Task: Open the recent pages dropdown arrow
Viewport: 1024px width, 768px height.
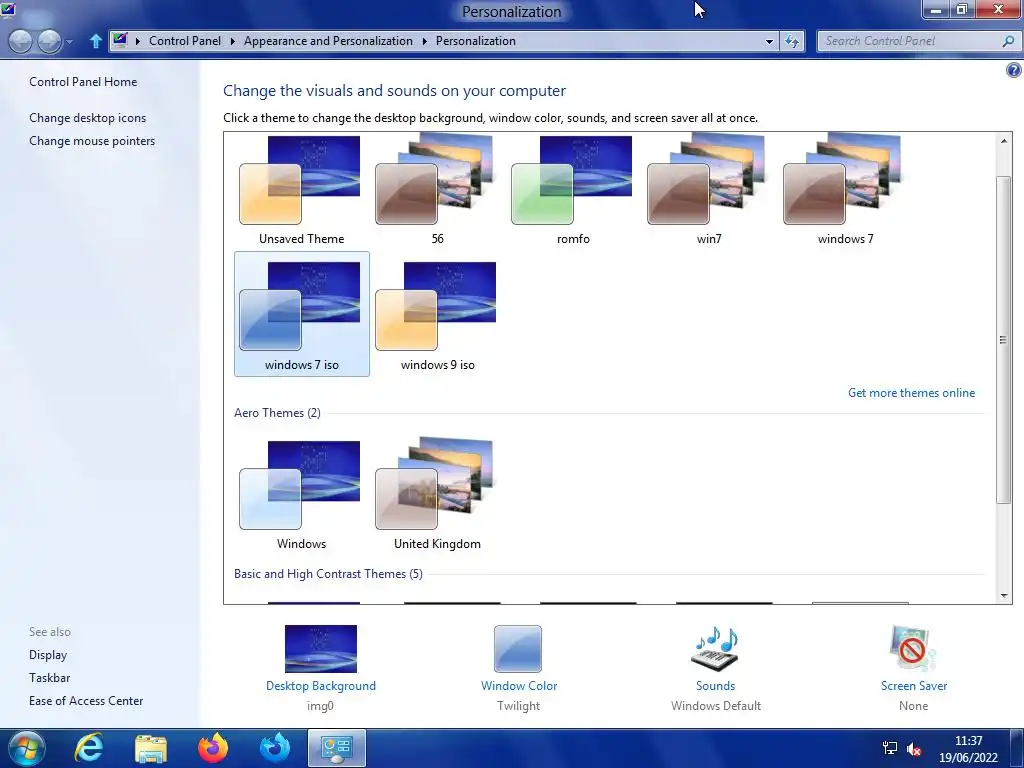Action: [x=69, y=42]
